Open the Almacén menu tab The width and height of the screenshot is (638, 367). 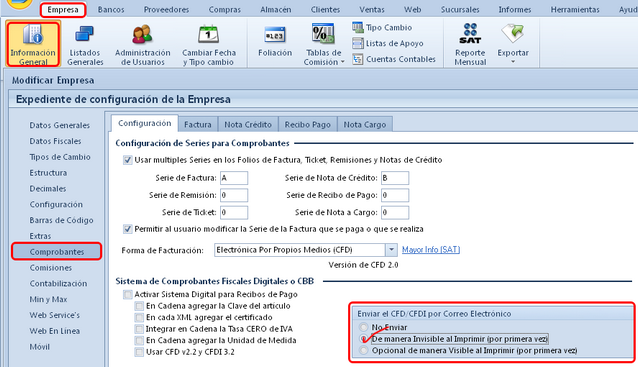point(275,9)
